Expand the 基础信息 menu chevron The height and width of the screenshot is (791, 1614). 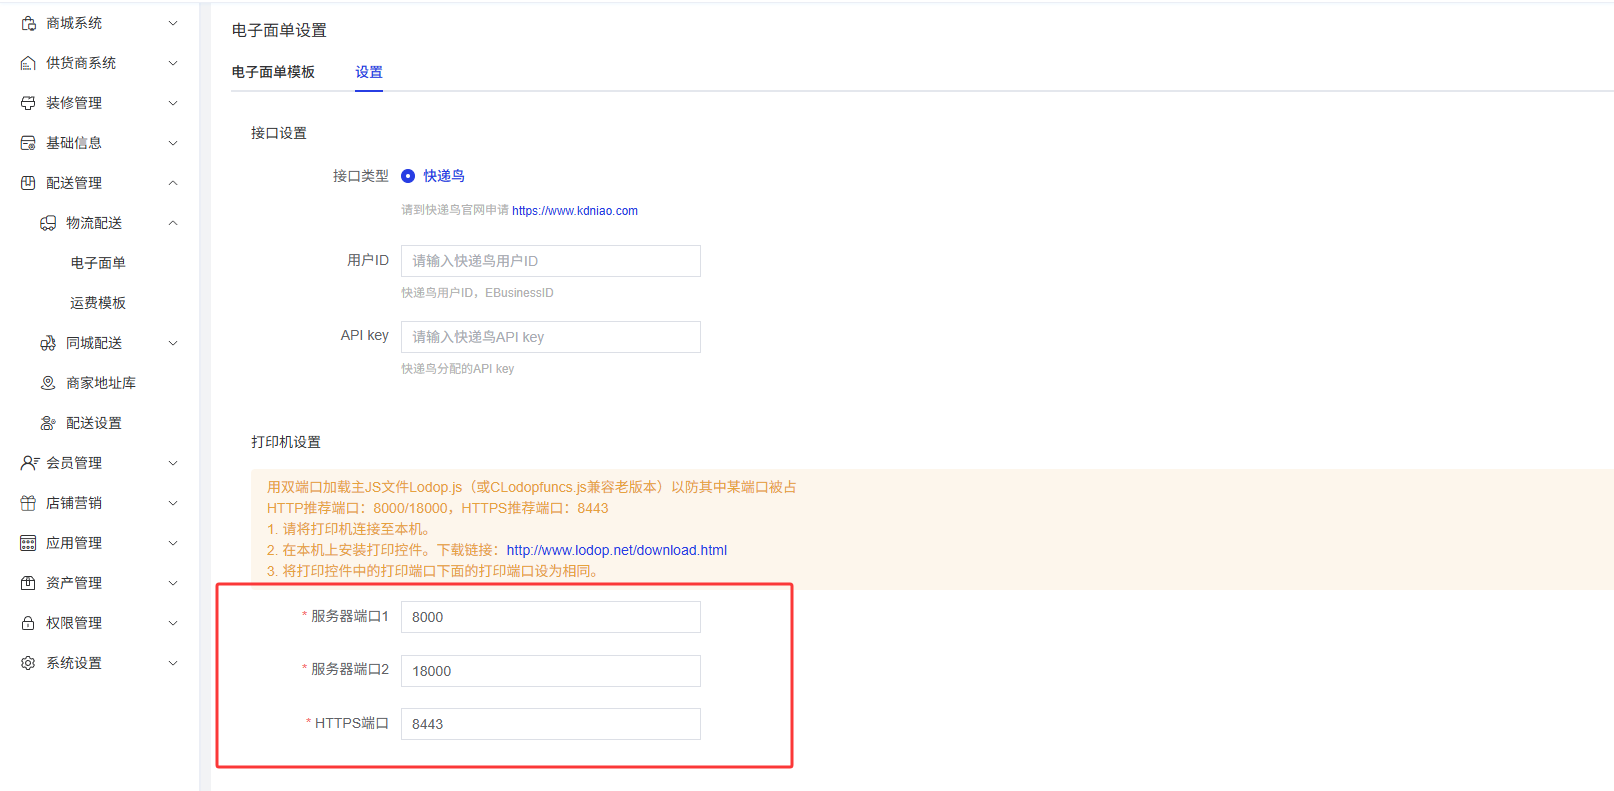(173, 143)
